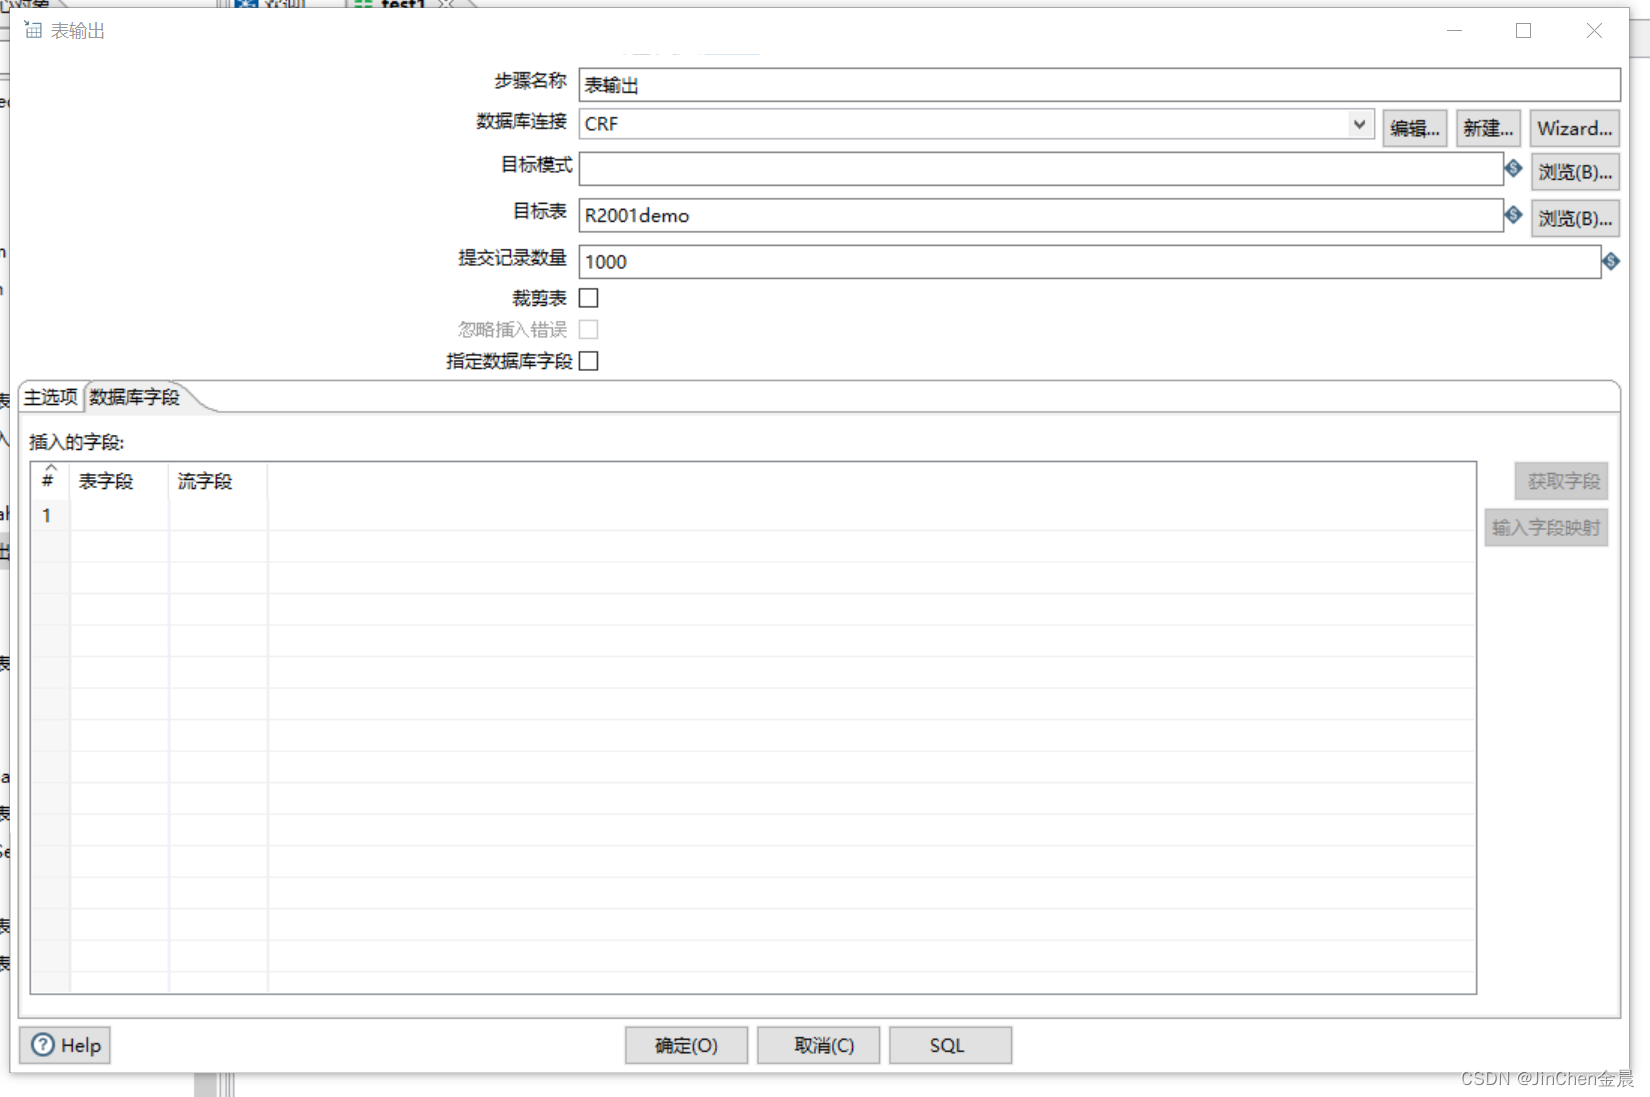Confirm with 确定(O) button
This screenshot has width=1650, height=1097.
click(686, 1045)
